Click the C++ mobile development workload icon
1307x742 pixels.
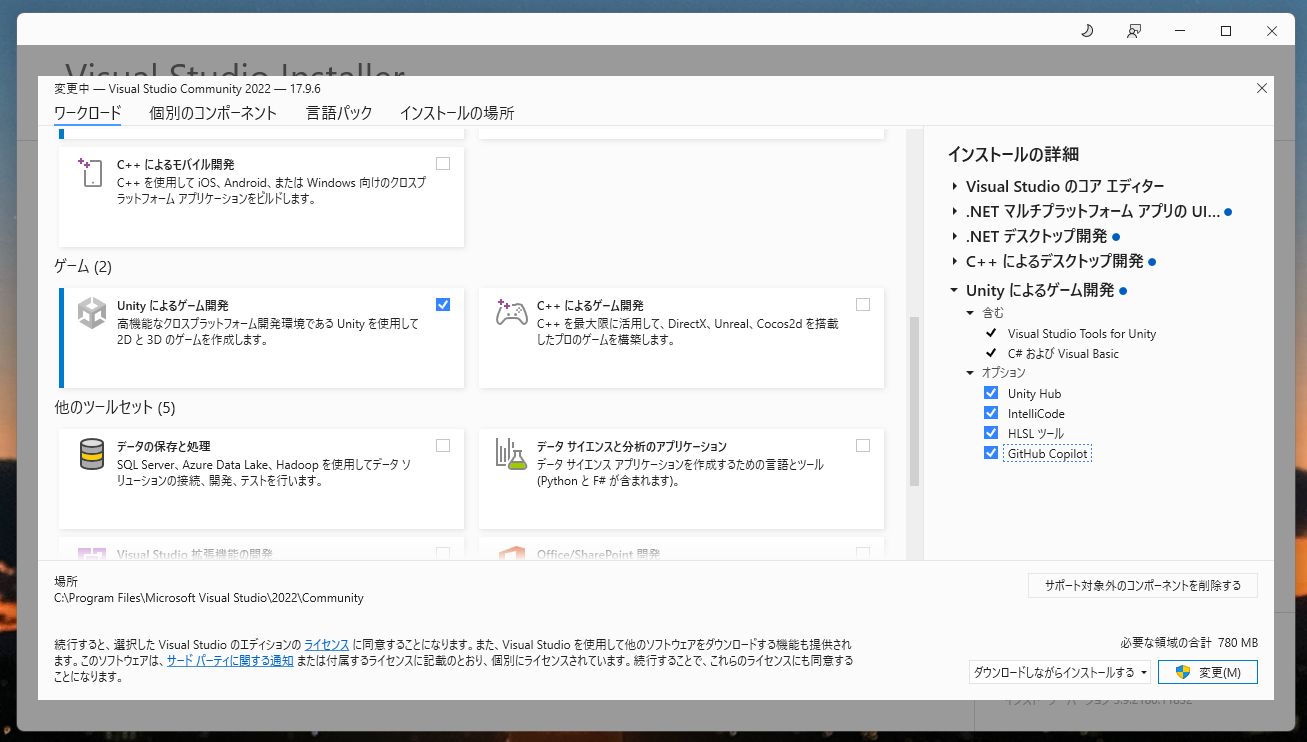click(91, 172)
